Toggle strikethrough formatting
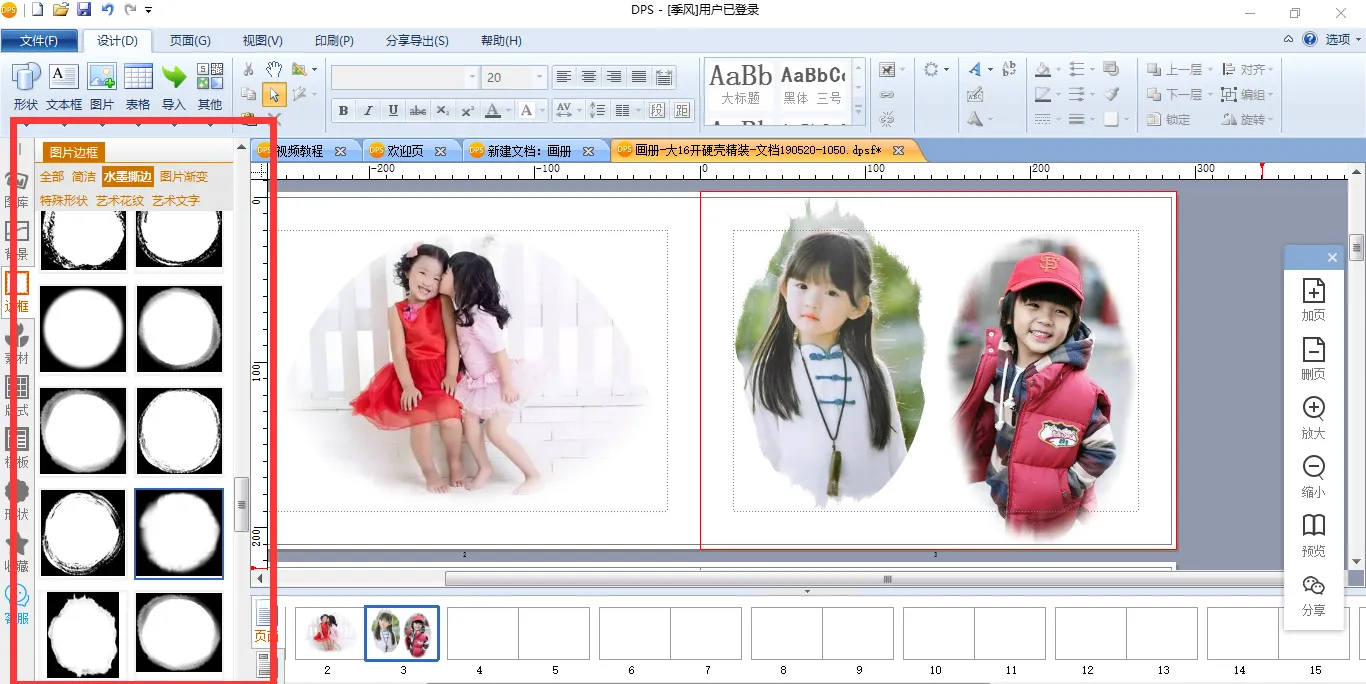This screenshot has height=684, width=1366. tap(418, 110)
